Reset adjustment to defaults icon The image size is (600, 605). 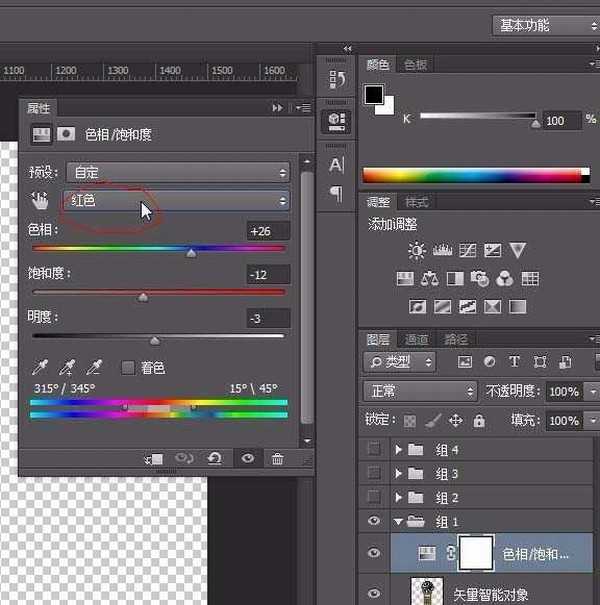(x=214, y=459)
